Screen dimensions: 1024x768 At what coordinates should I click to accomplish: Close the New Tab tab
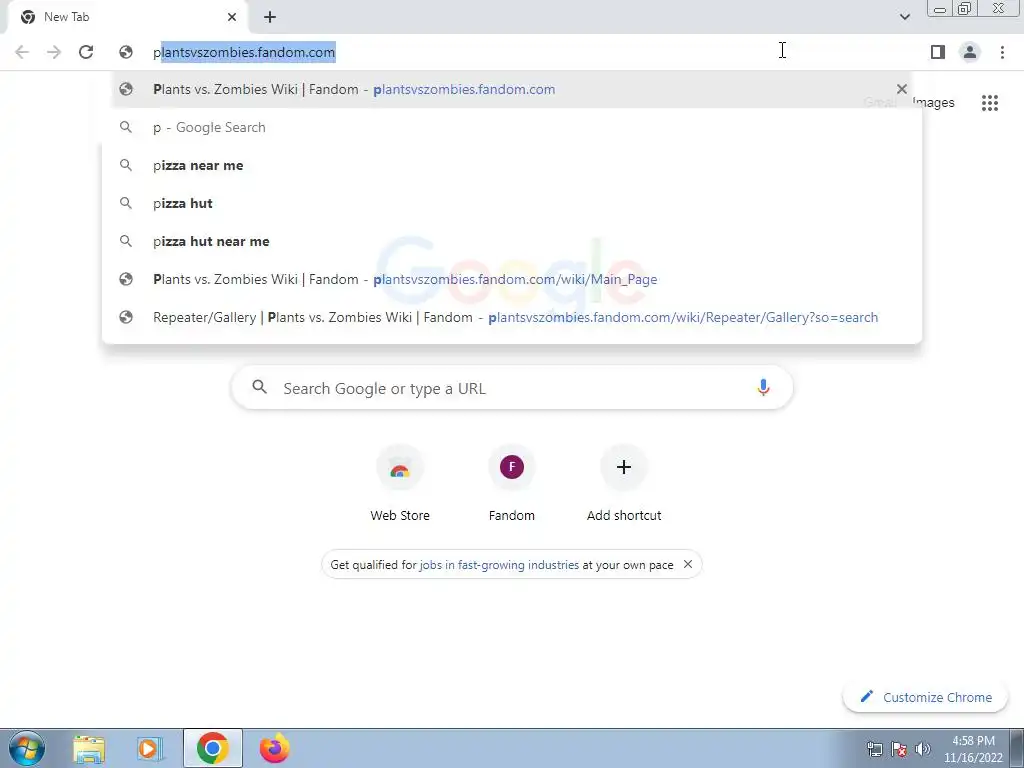pyautogui.click(x=232, y=17)
